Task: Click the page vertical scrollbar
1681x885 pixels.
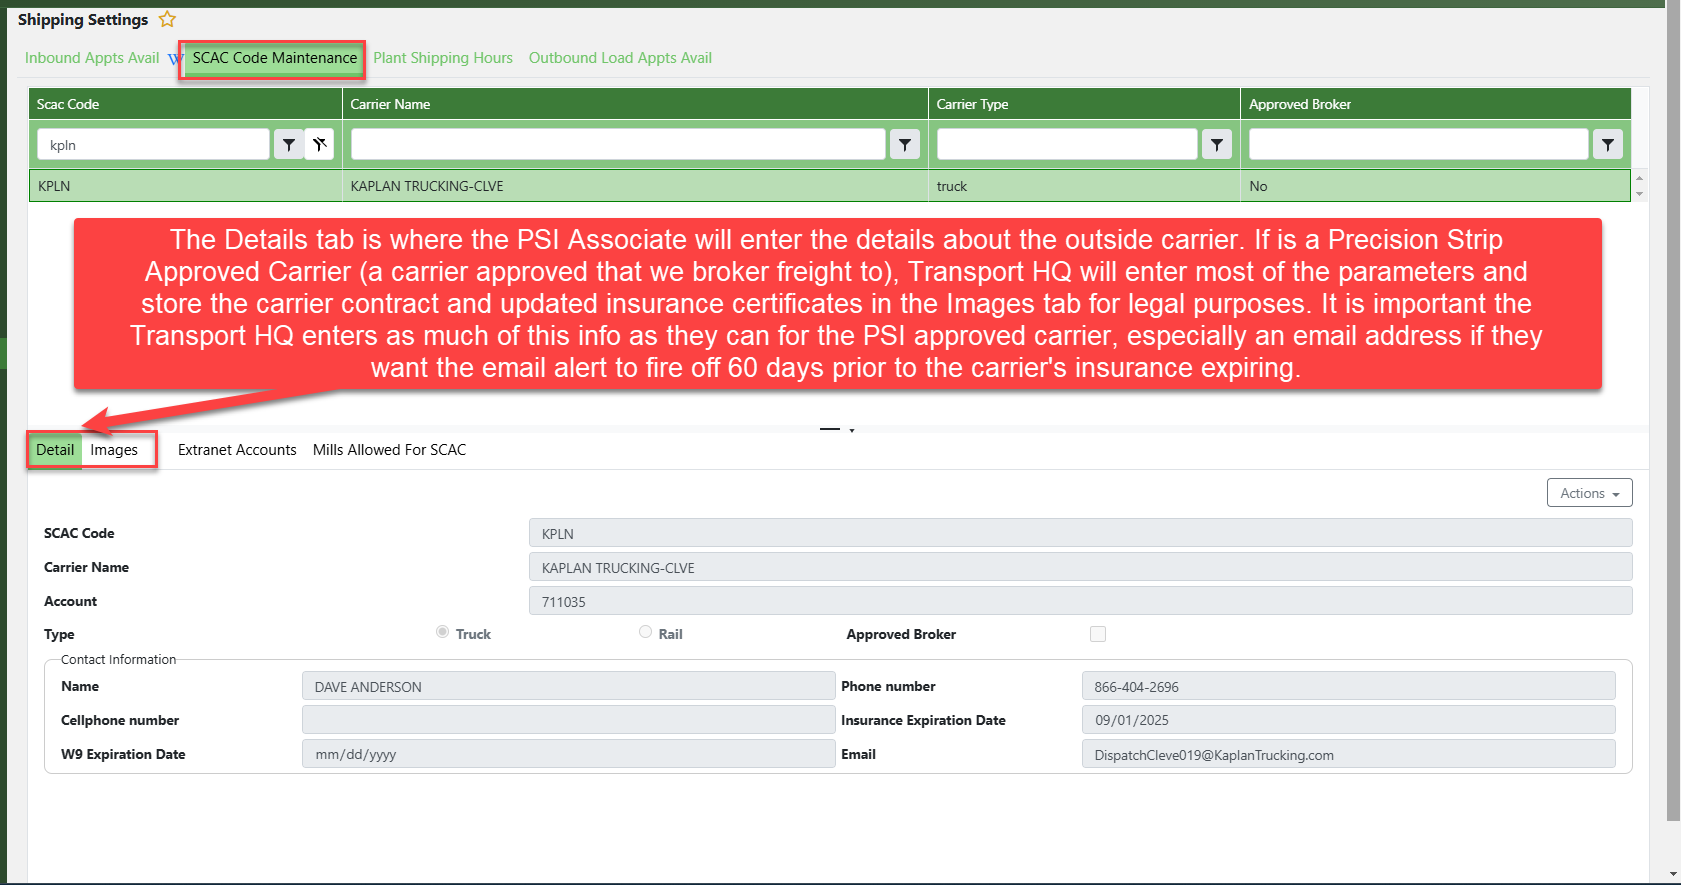Action: pyautogui.click(x=1673, y=410)
